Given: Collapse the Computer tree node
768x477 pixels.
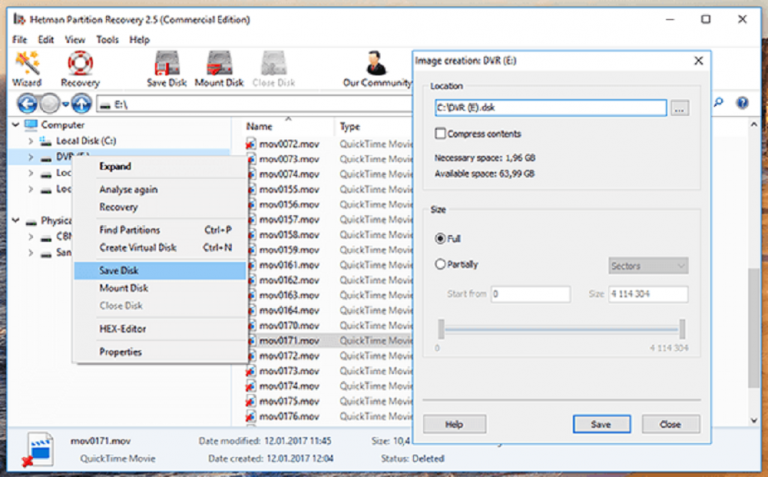Looking at the screenshot, I should 15,125.
